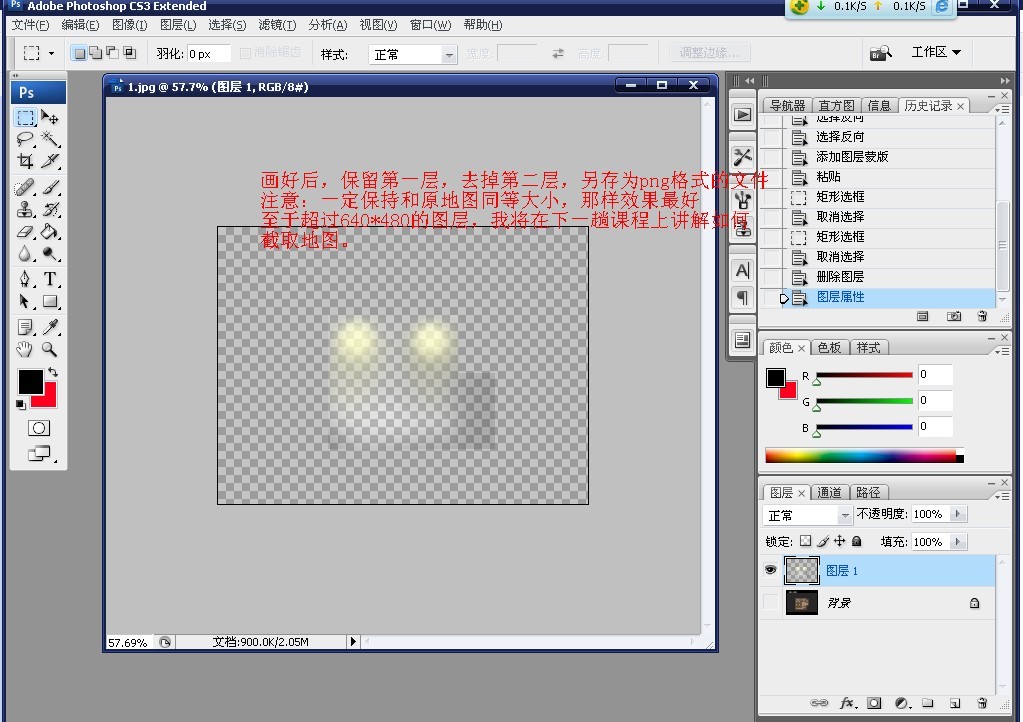
Task: Toggle Quick Mask mode
Action: pyautogui.click(x=38, y=428)
